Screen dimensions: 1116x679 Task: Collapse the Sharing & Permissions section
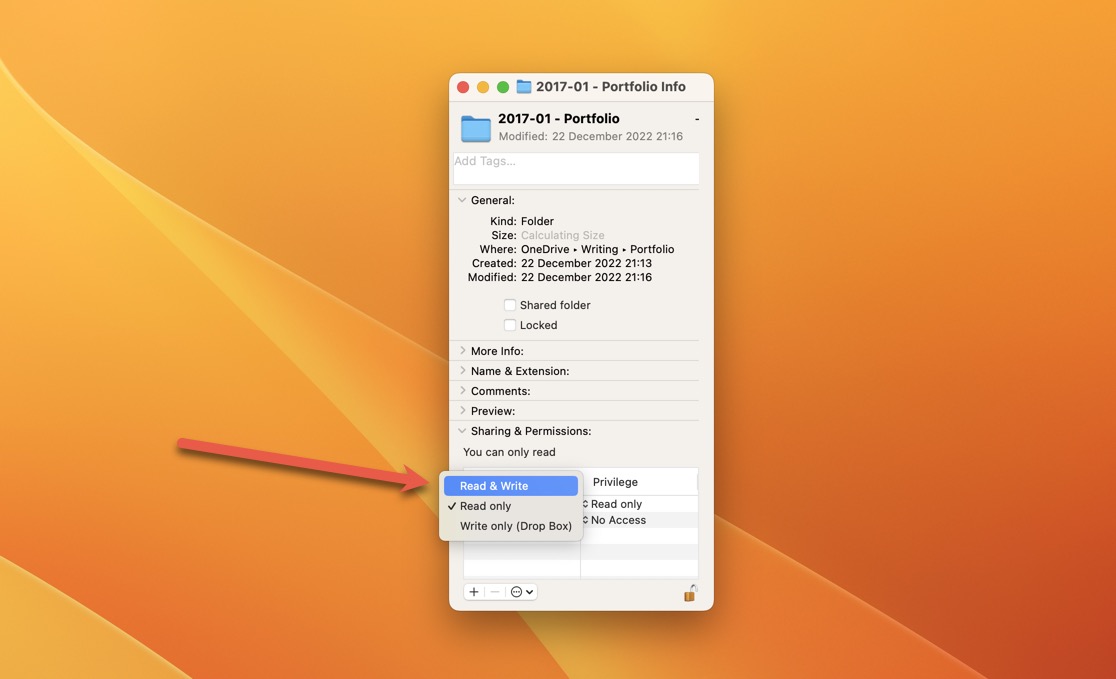tap(462, 431)
